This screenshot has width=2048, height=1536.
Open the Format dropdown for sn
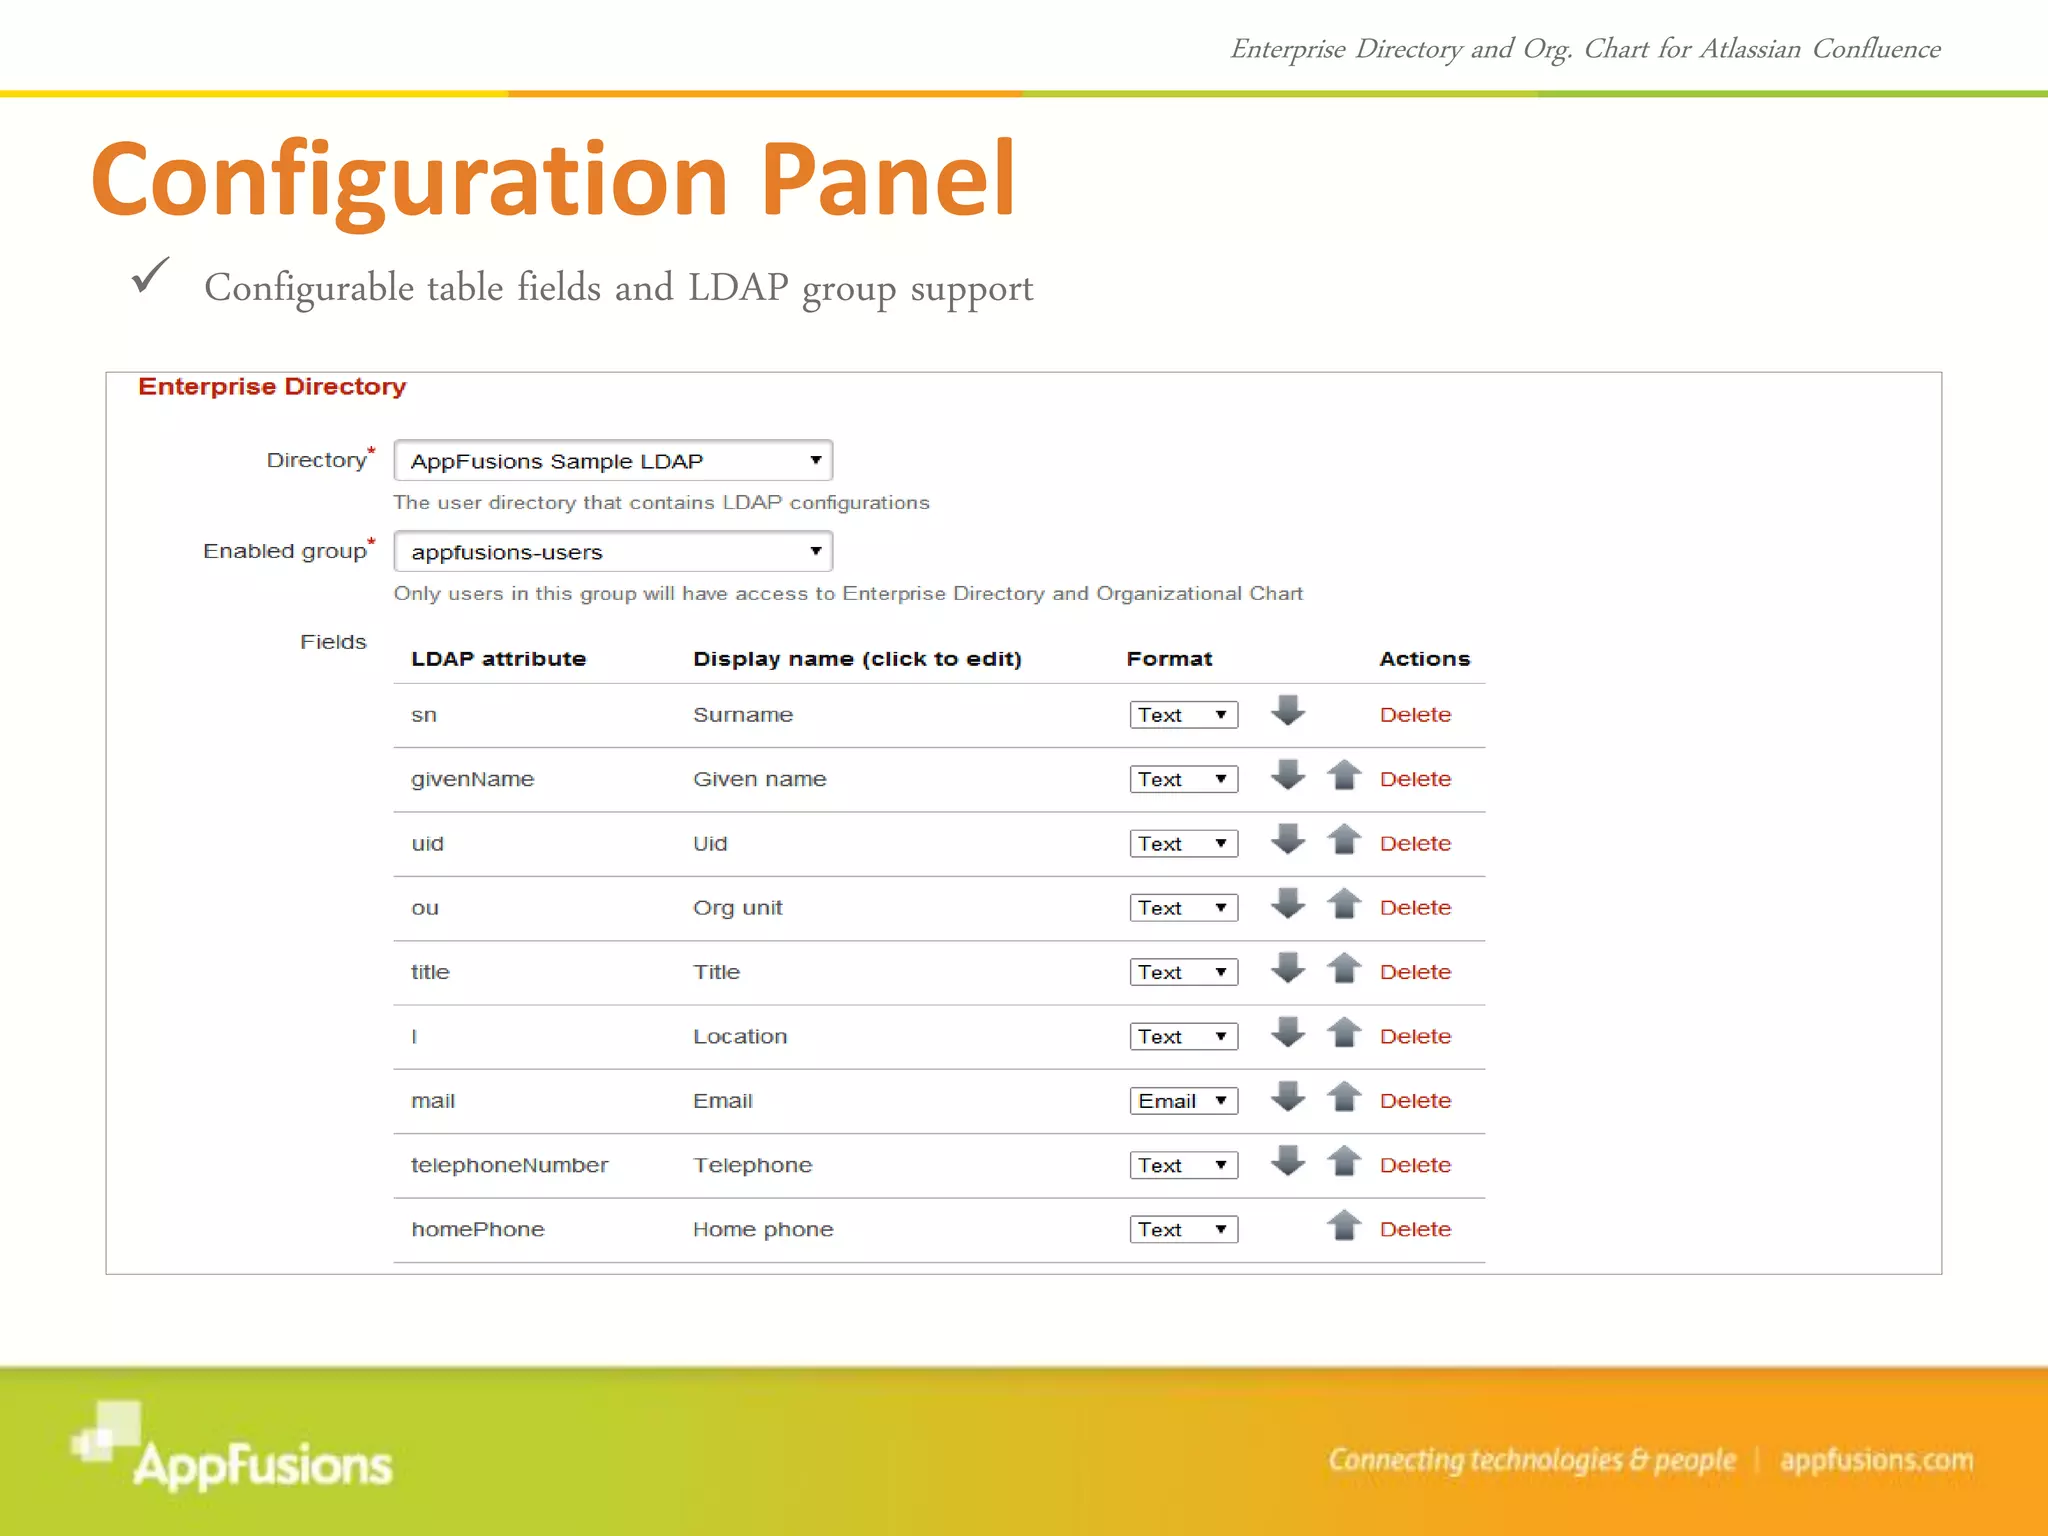click(1184, 715)
